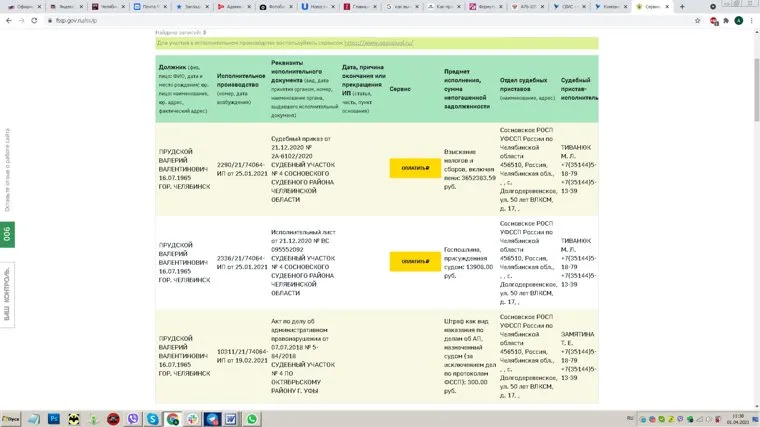Open the Viber icon in the taskbar
This screenshot has height=427, width=760.
point(132,419)
